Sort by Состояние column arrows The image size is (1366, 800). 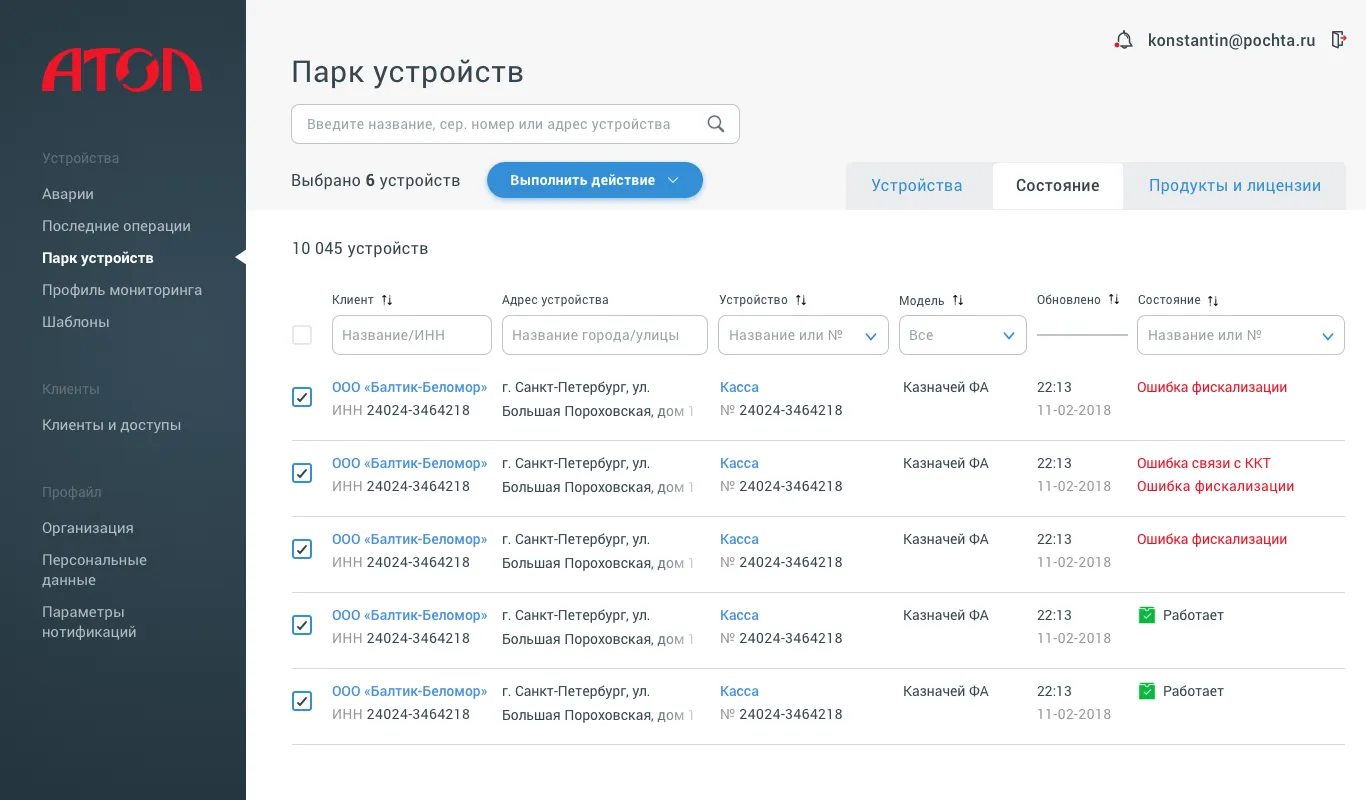point(1213,300)
